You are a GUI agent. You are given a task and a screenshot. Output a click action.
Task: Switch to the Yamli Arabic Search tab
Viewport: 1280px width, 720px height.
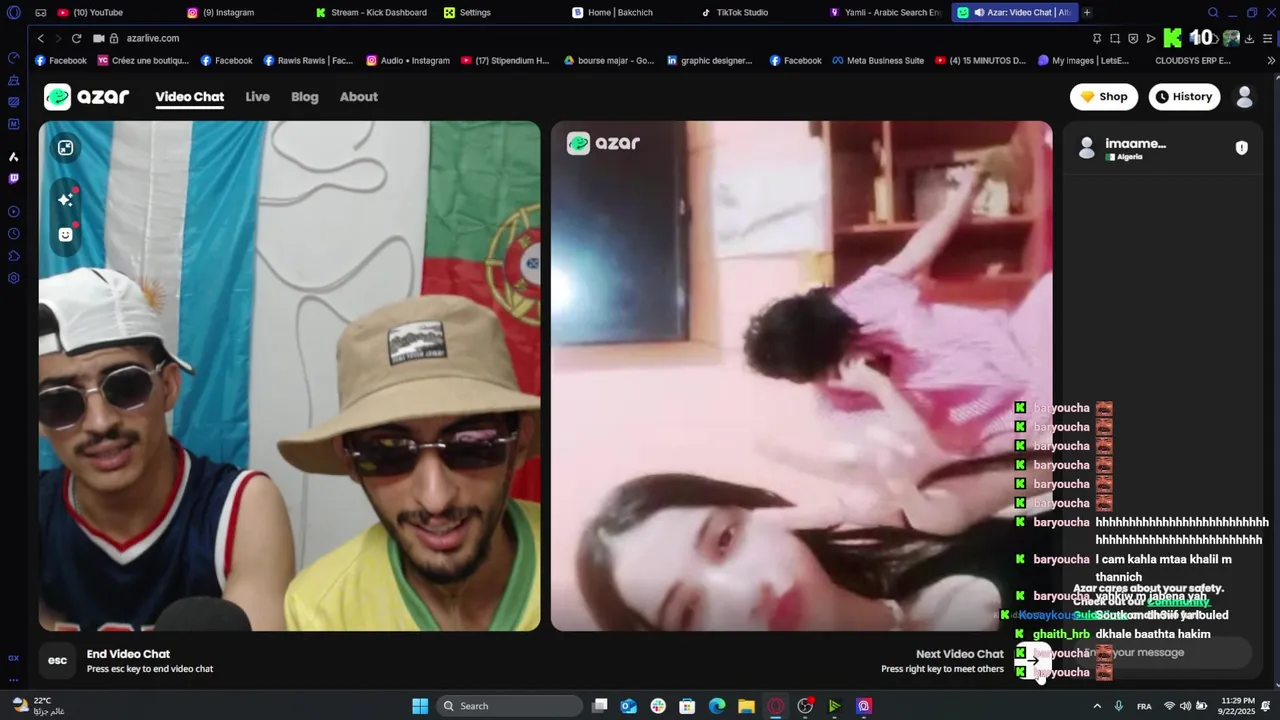pyautogui.click(x=885, y=12)
